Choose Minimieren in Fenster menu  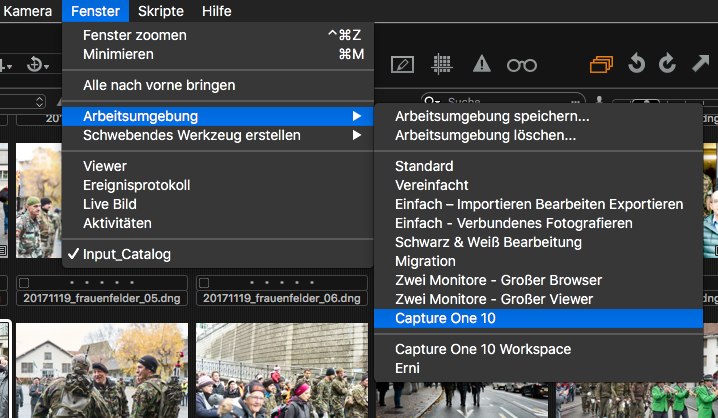[x=218, y=54]
